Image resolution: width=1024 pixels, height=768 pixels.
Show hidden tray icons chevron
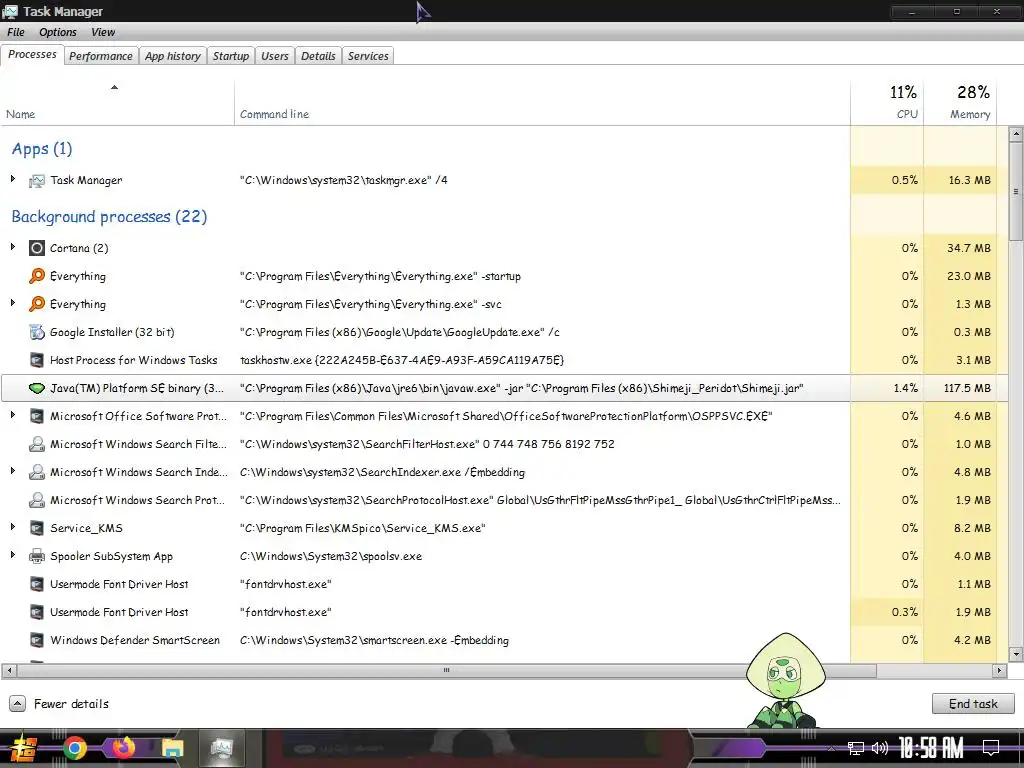(x=831, y=748)
